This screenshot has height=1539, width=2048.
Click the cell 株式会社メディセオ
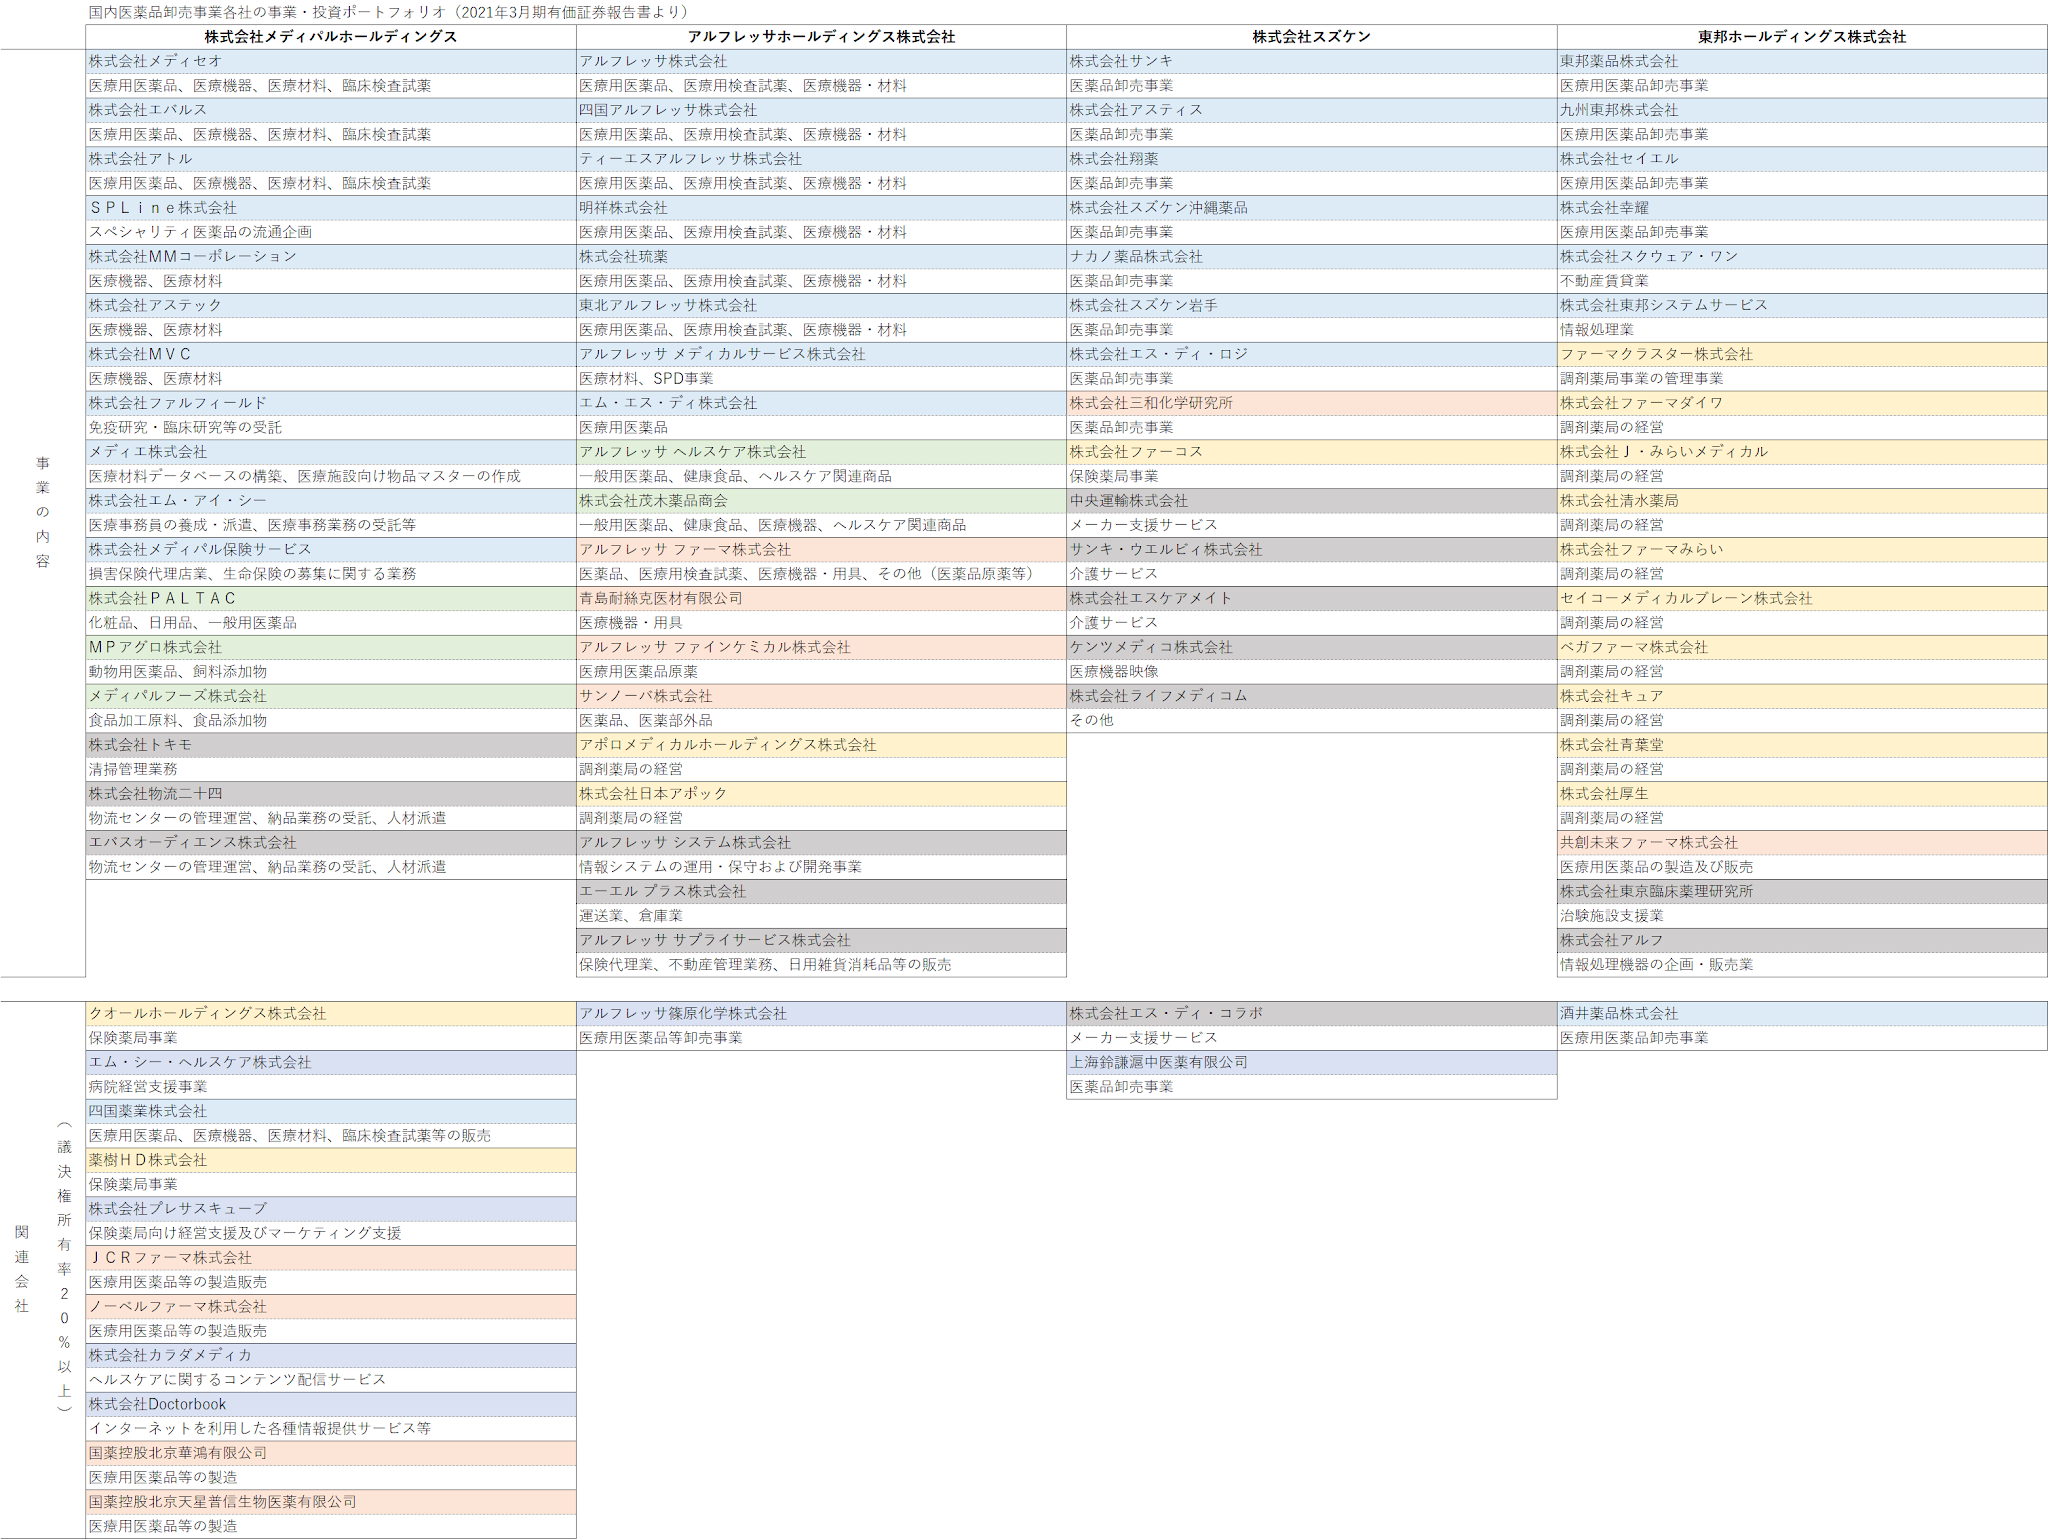tap(331, 61)
